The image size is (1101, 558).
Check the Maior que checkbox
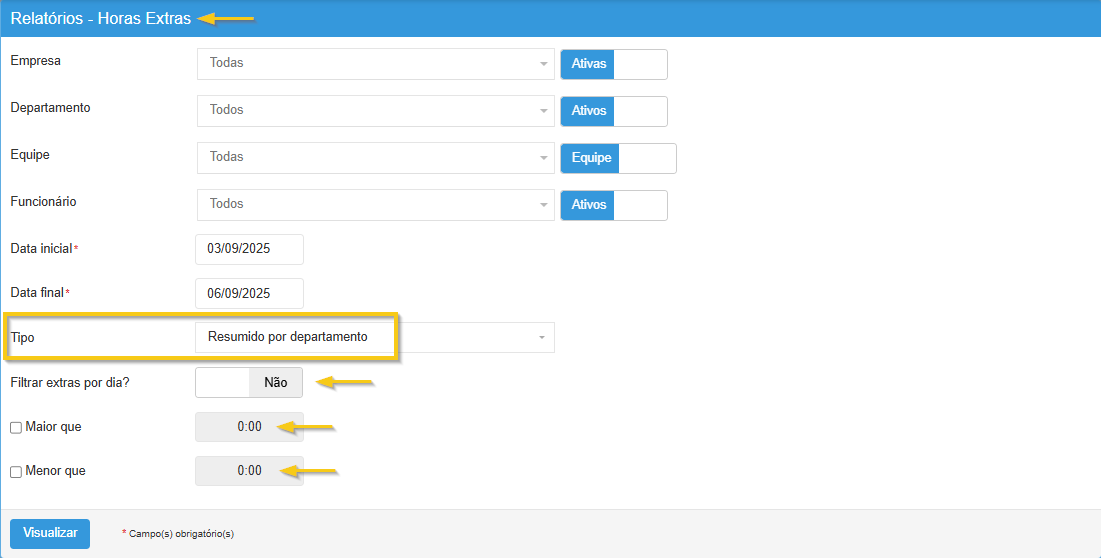16,428
